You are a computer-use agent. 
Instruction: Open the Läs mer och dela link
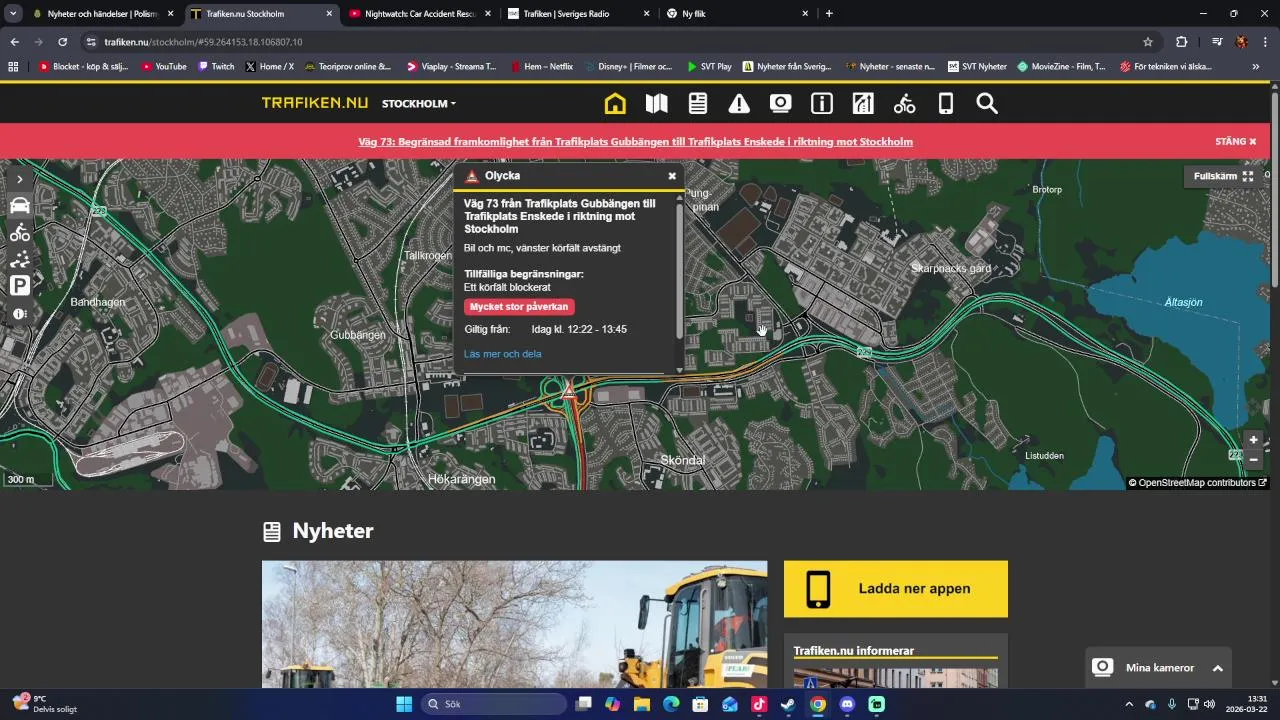click(503, 354)
